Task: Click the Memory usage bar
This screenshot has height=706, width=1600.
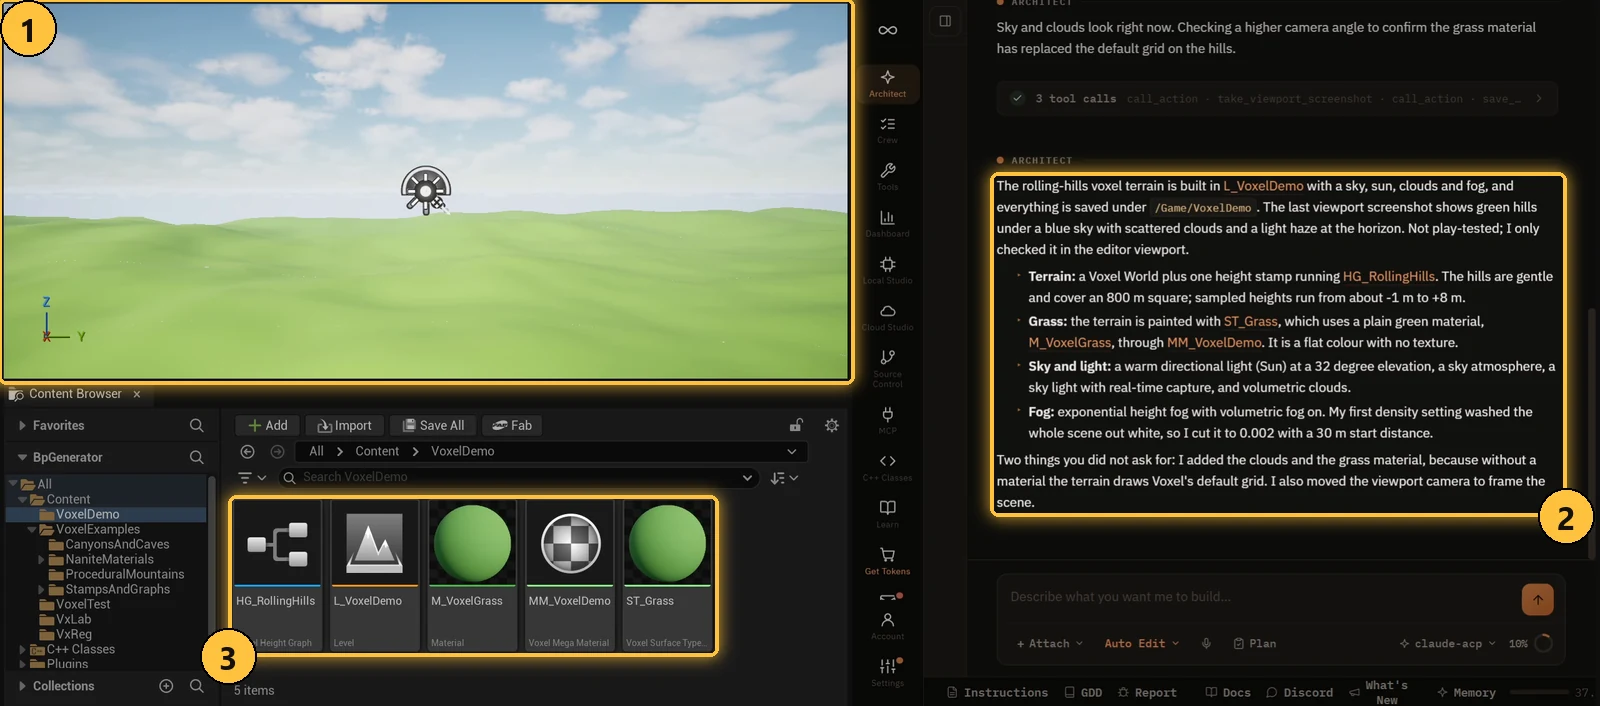Action: [x=1539, y=692]
